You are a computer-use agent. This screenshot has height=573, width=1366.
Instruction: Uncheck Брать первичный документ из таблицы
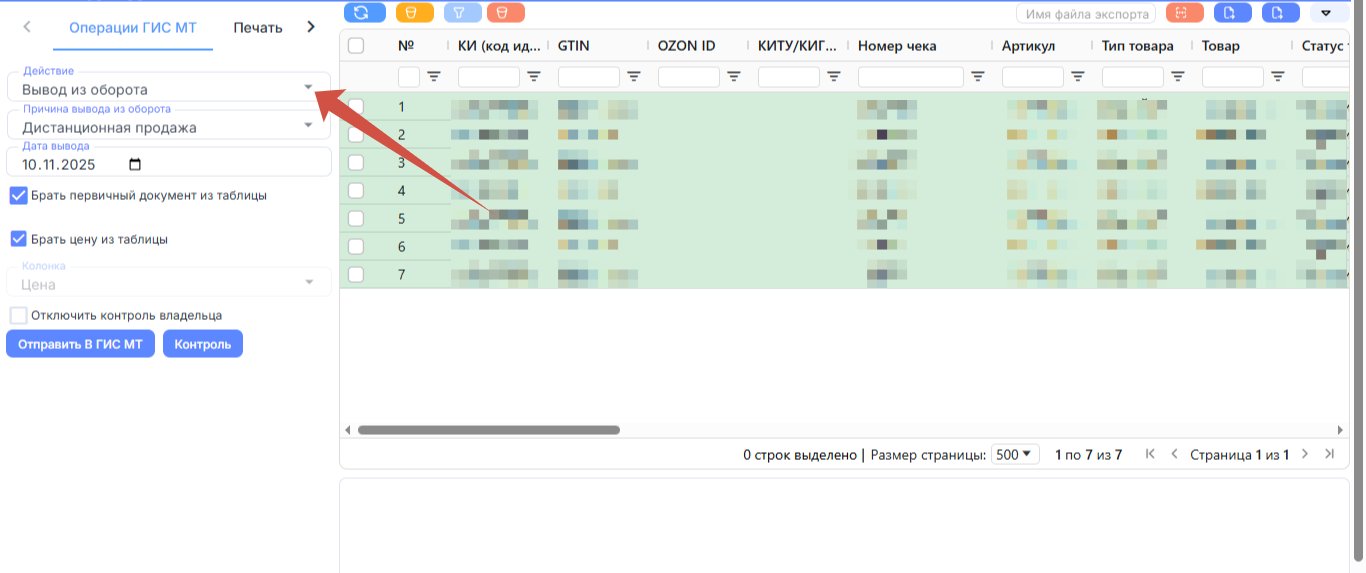pos(18,195)
